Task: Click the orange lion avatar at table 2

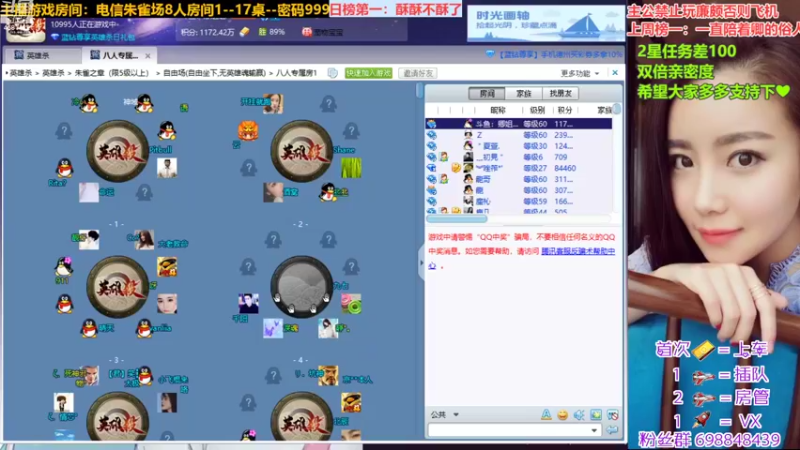Action: pos(248,131)
